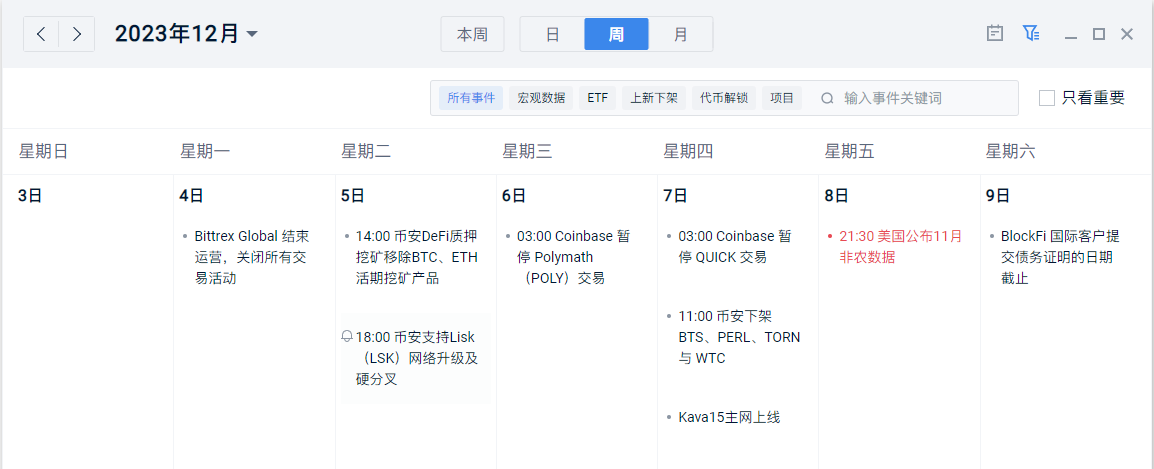This screenshot has width=1154, height=469.
Task: Switch to the 日 view tab
Action: [x=552, y=34]
